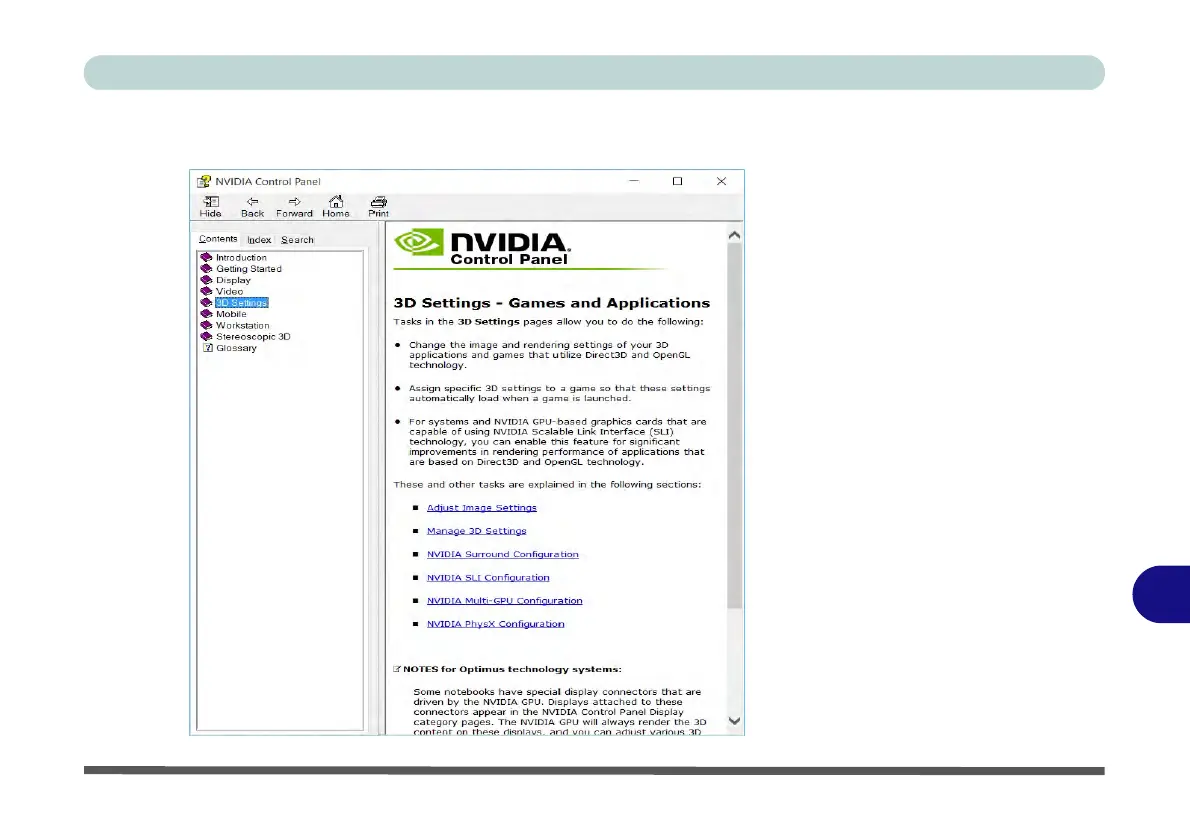Click the Getting Started book icon
The height and width of the screenshot is (838, 1190).
tap(206, 269)
